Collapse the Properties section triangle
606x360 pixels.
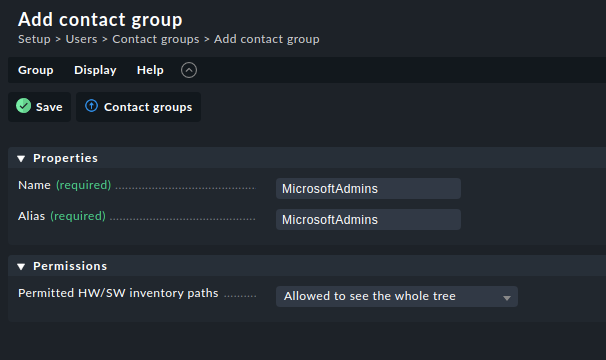21,159
